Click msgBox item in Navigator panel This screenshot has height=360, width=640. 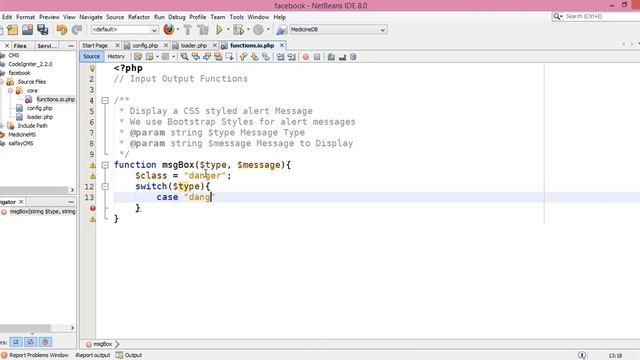42,211
